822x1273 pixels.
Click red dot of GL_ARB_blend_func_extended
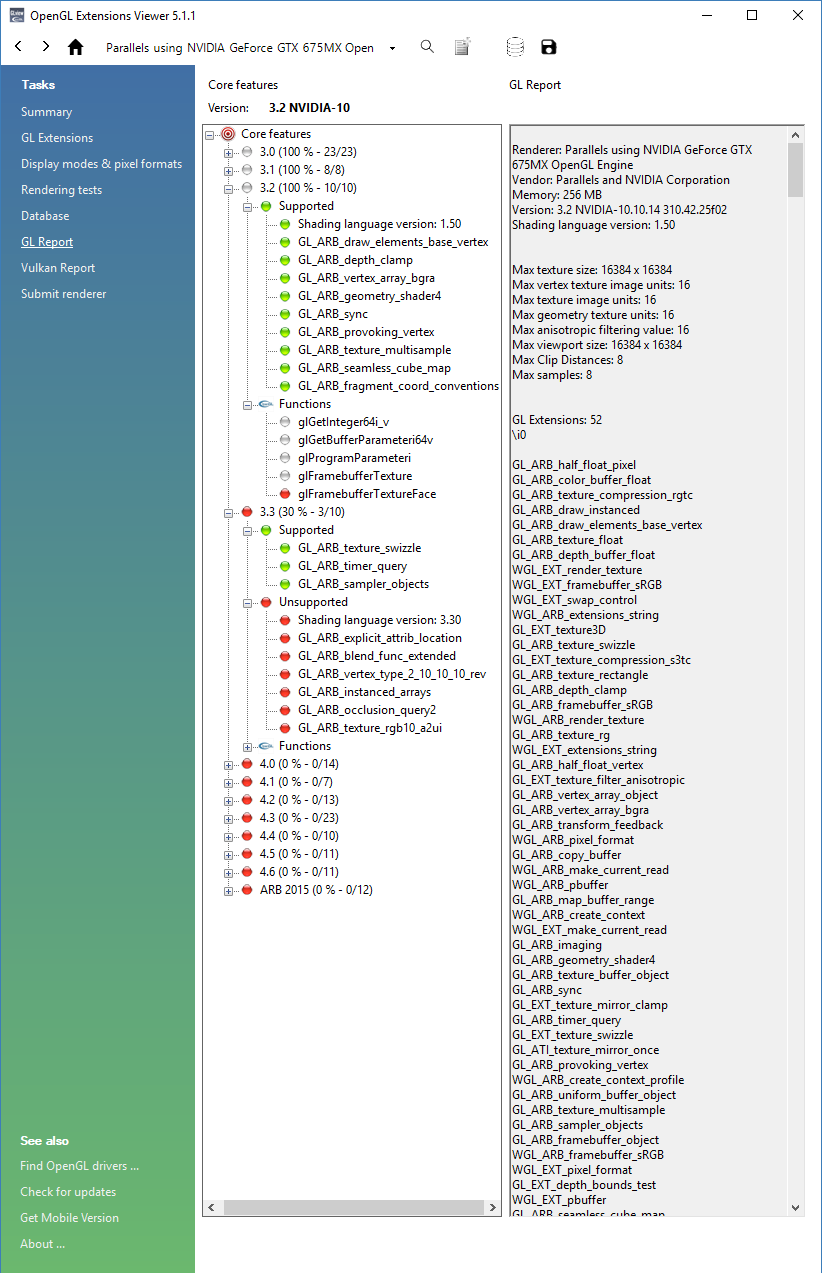285,656
